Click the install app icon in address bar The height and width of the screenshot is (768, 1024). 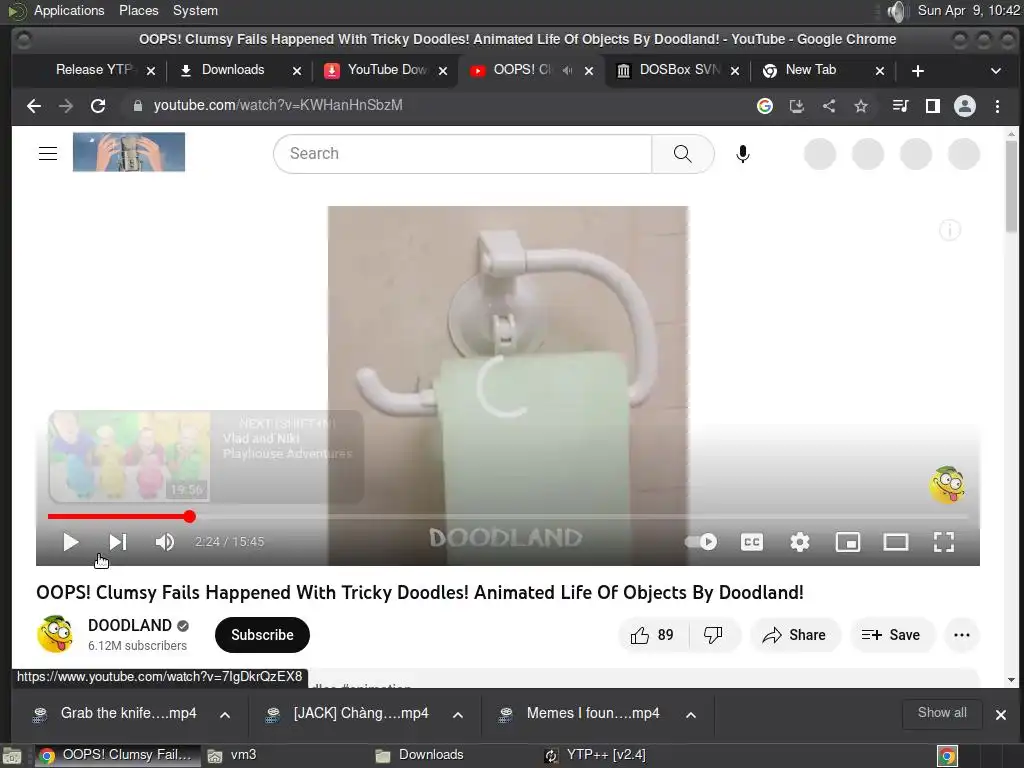[797, 106]
